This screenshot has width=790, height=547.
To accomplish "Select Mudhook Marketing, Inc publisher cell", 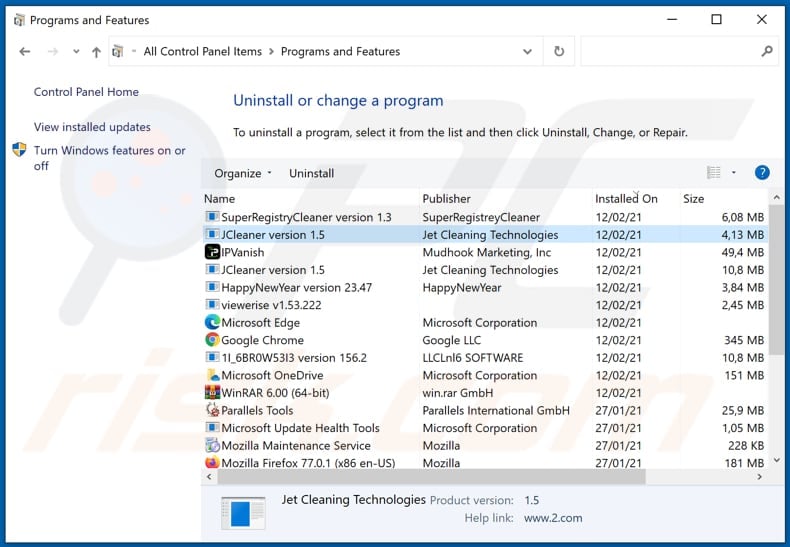I will [487, 252].
